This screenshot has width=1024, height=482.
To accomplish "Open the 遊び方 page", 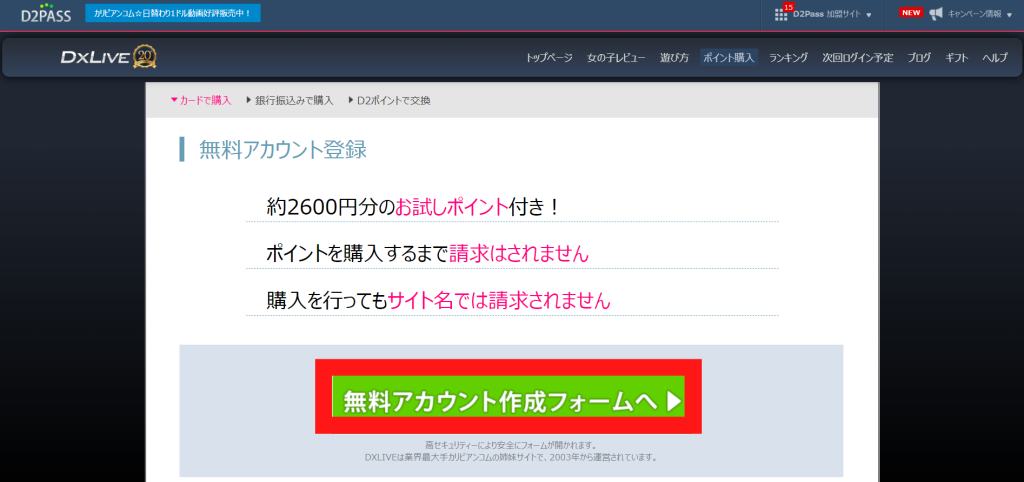I will [674, 58].
